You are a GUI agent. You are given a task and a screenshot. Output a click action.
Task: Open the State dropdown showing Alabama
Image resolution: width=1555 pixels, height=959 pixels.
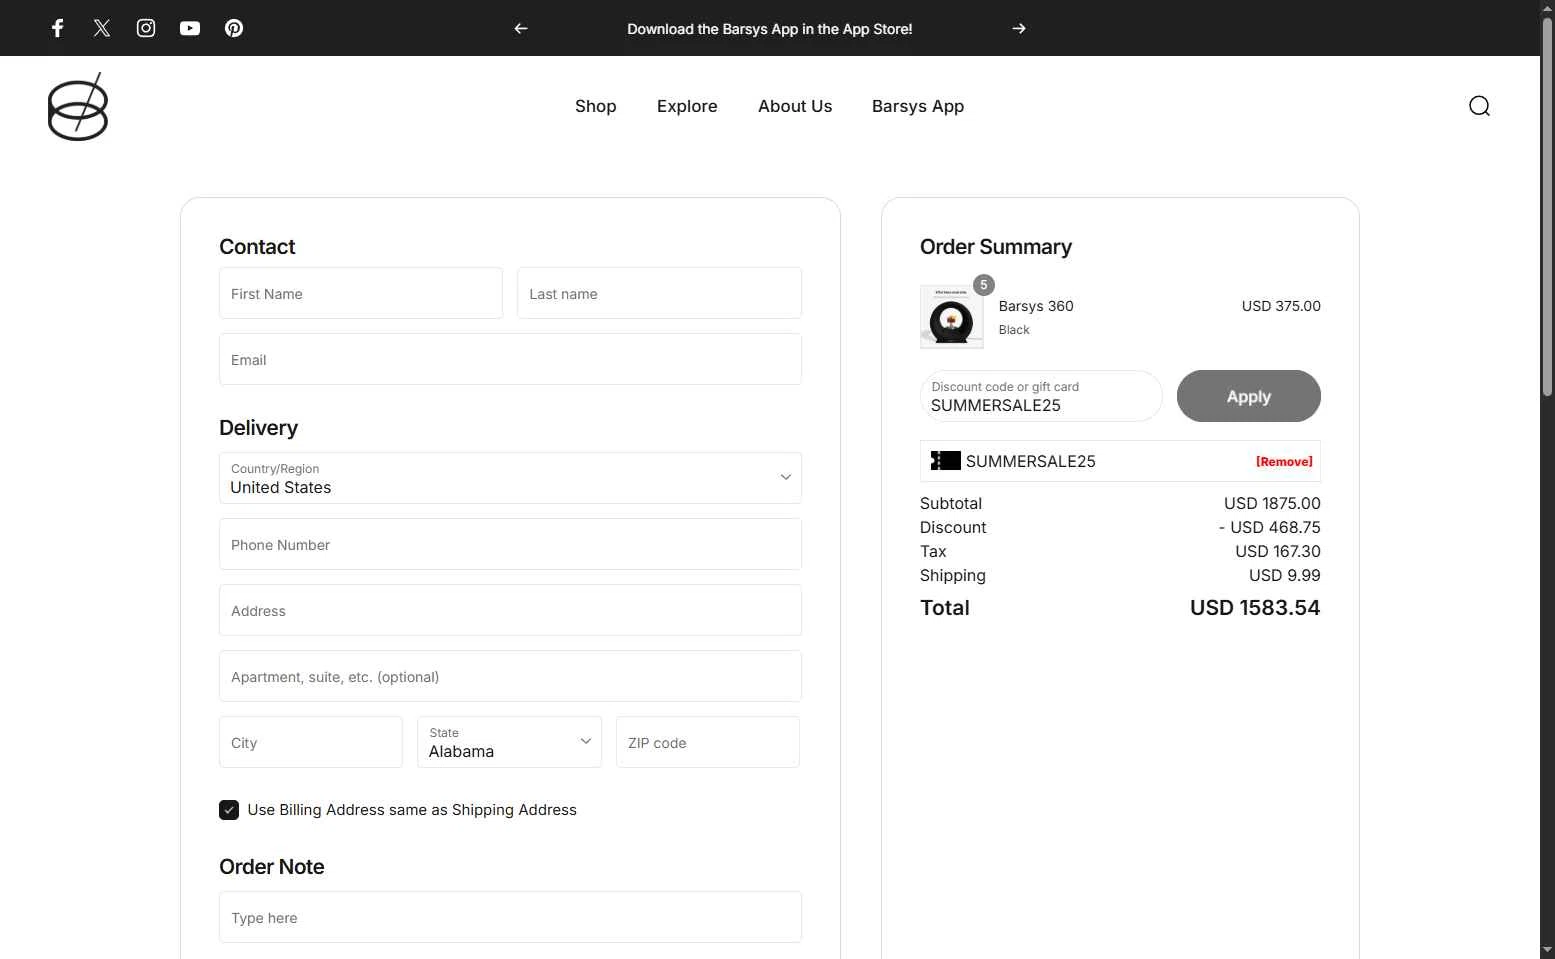(x=509, y=742)
